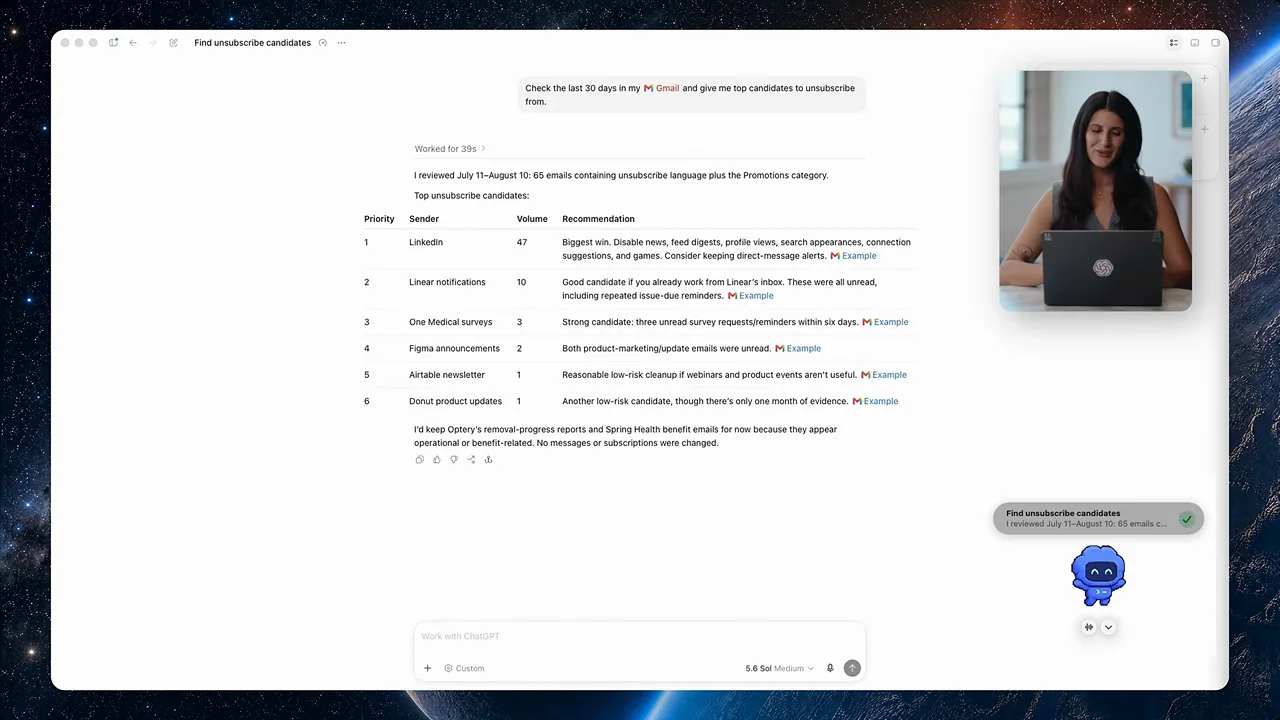Open the Gmail mention in the user prompt
1280x720 pixels.
coord(661,88)
